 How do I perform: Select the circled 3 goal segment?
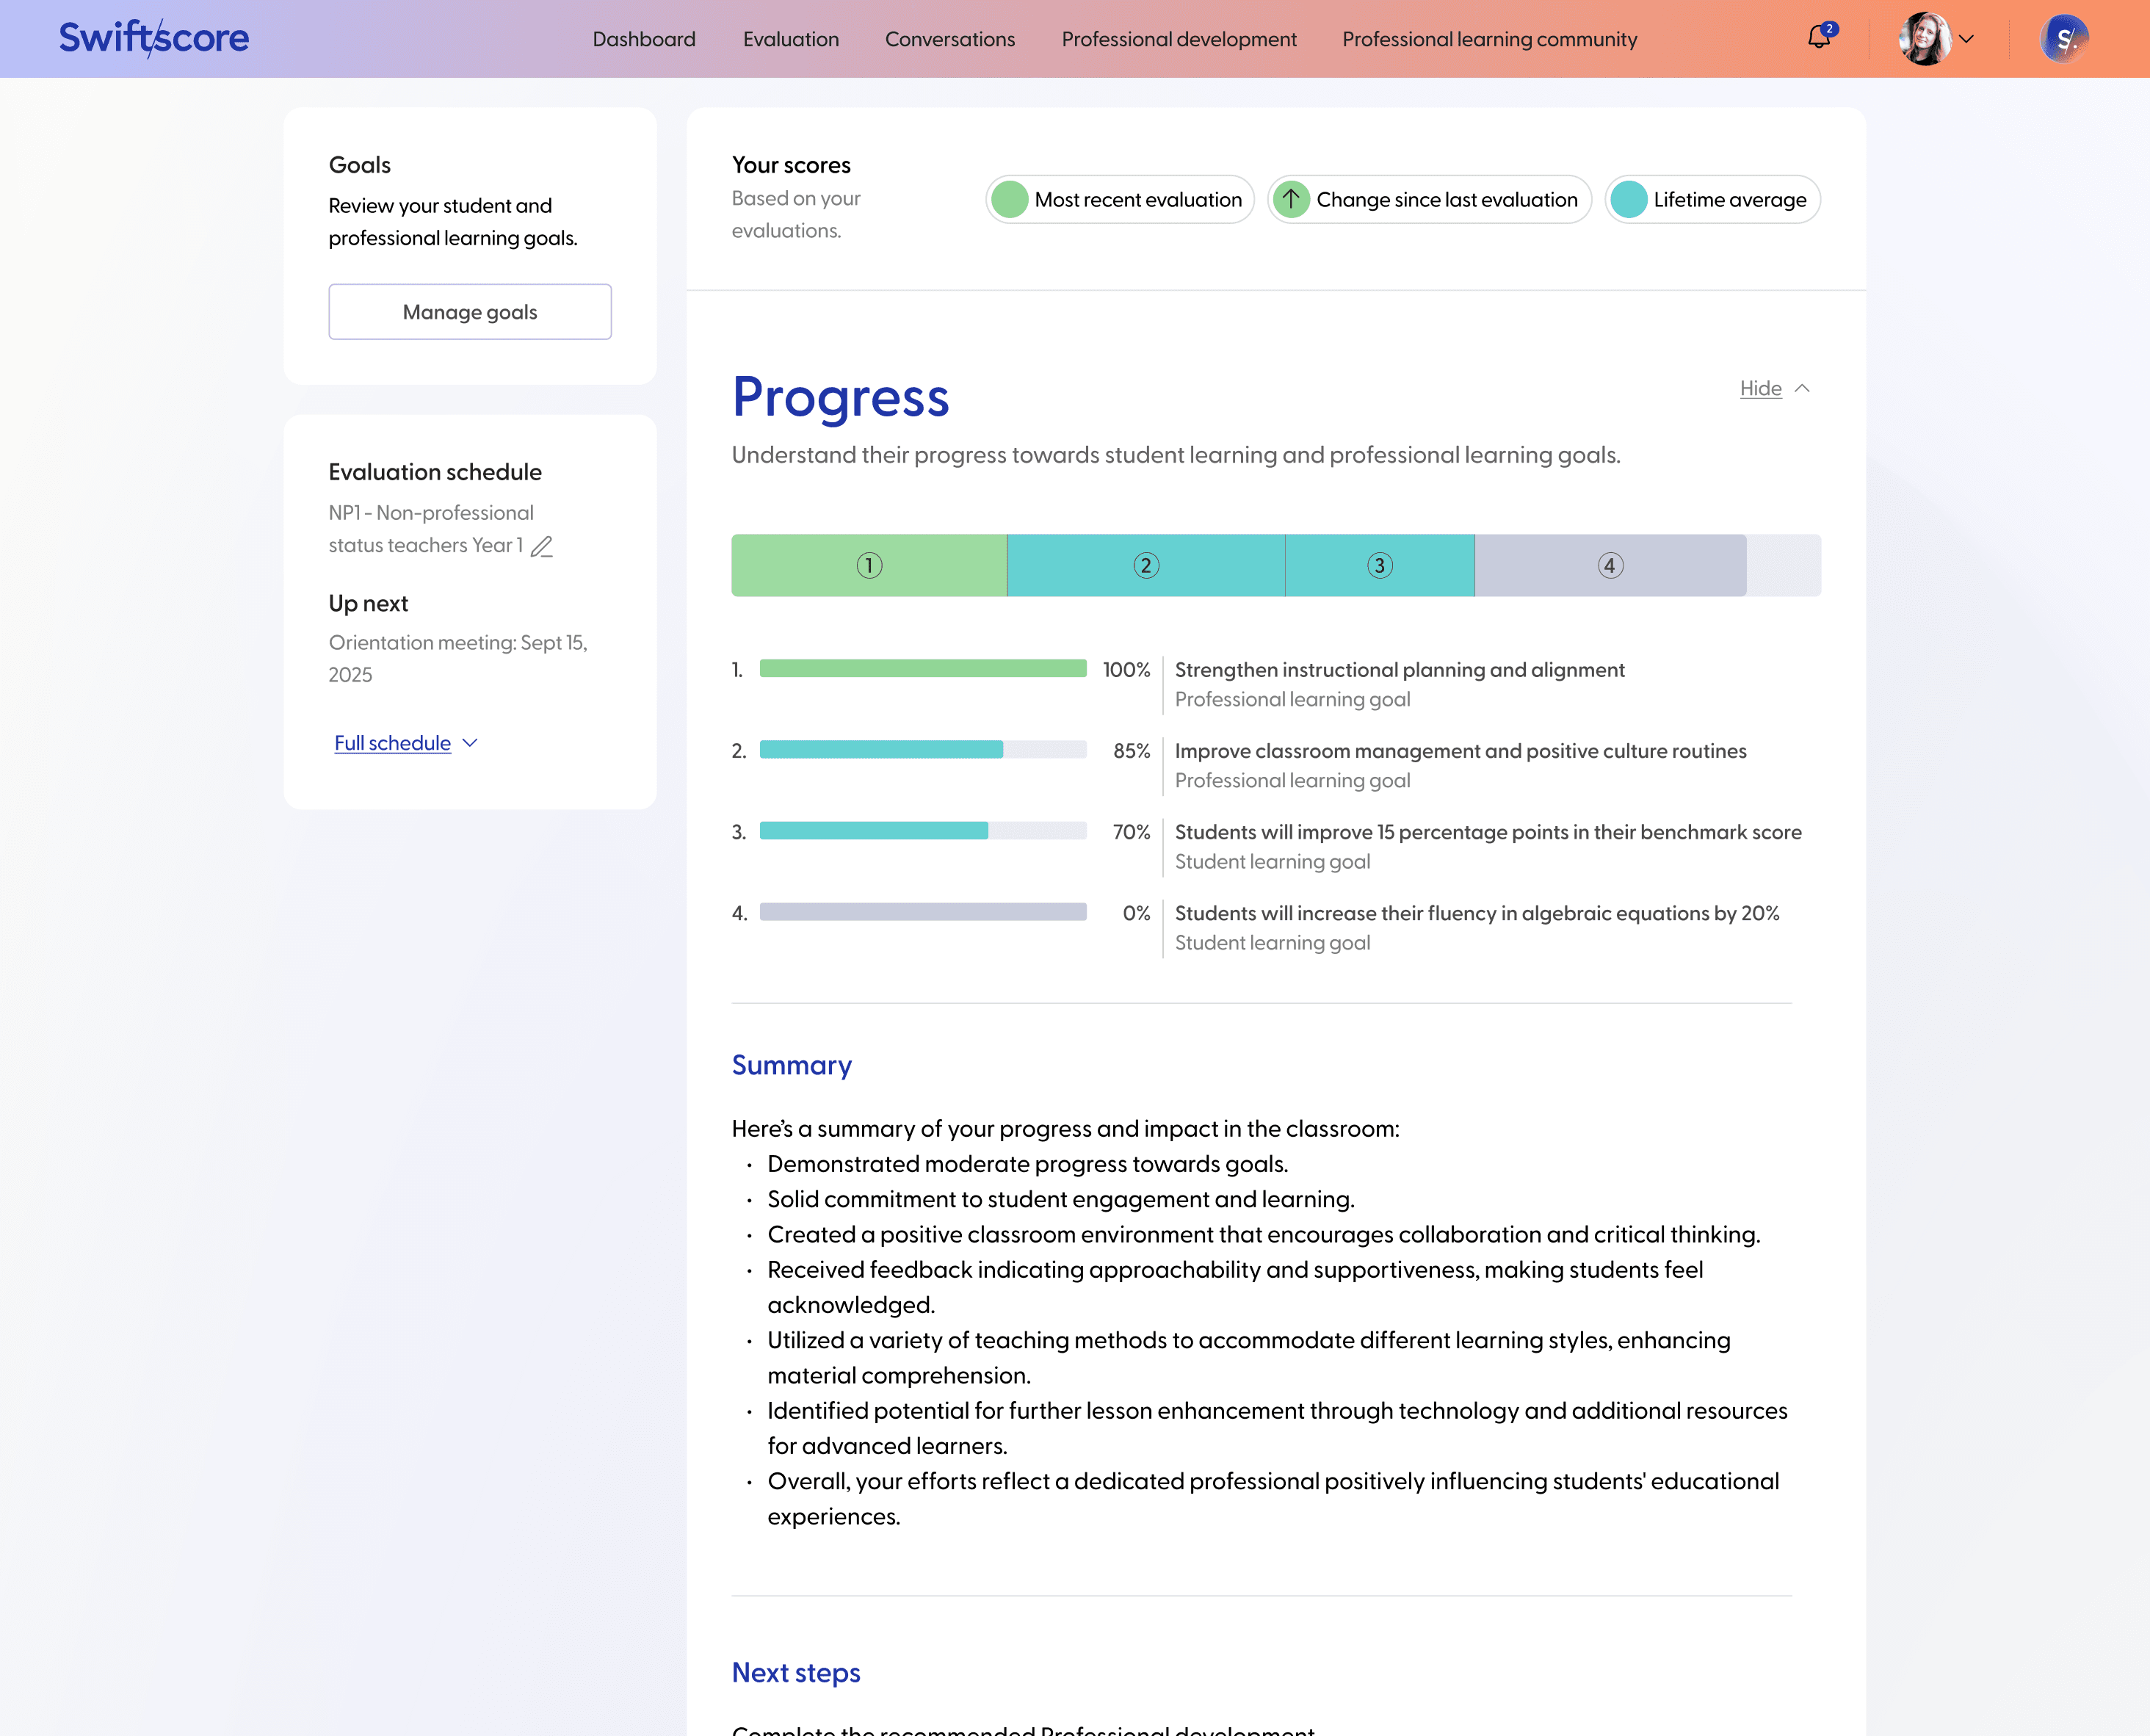pos(1379,566)
